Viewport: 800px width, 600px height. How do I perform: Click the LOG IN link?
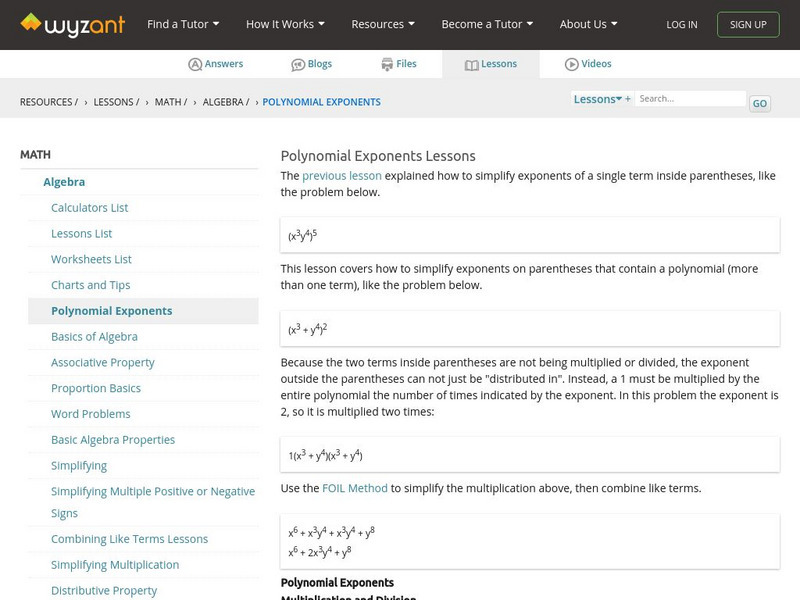[682, 24]
